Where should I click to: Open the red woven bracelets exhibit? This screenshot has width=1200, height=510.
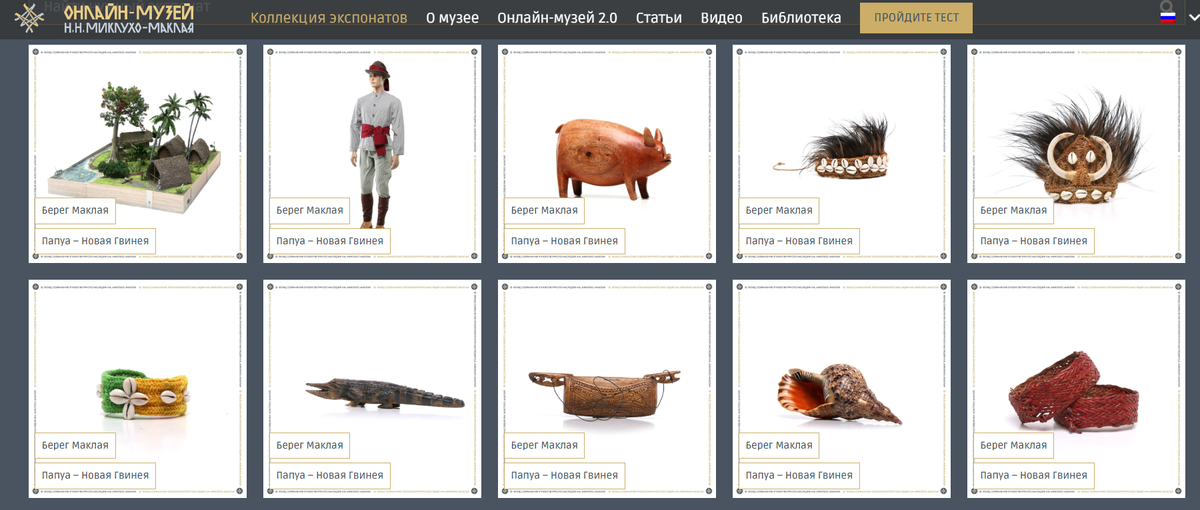1076,388
